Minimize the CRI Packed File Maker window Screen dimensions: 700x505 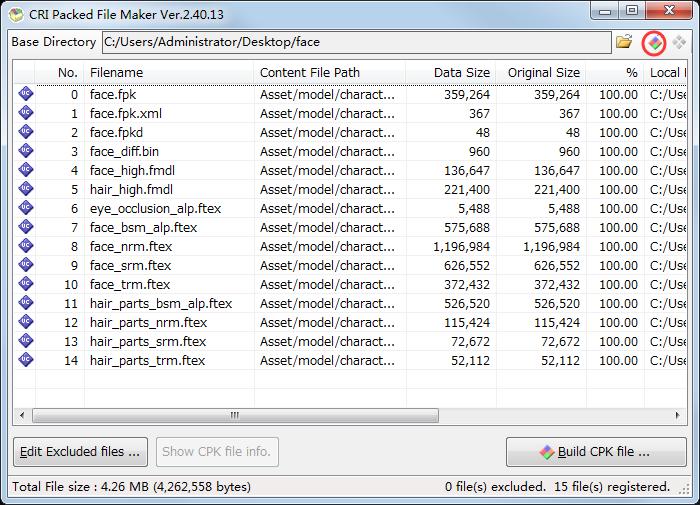pyautogui.click(x=605, y=11)
